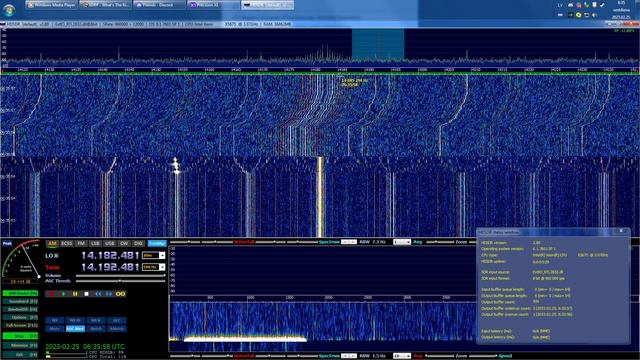Open the Windows Start orb
Viewport: 640px width, 360px height.
[9, 9]
